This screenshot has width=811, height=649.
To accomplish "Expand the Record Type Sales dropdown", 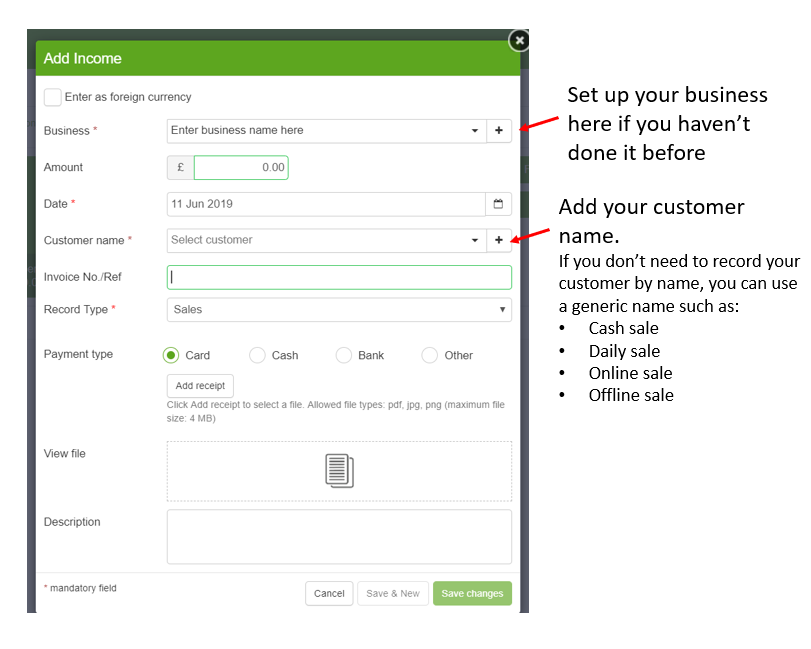I will click(339, 310).
